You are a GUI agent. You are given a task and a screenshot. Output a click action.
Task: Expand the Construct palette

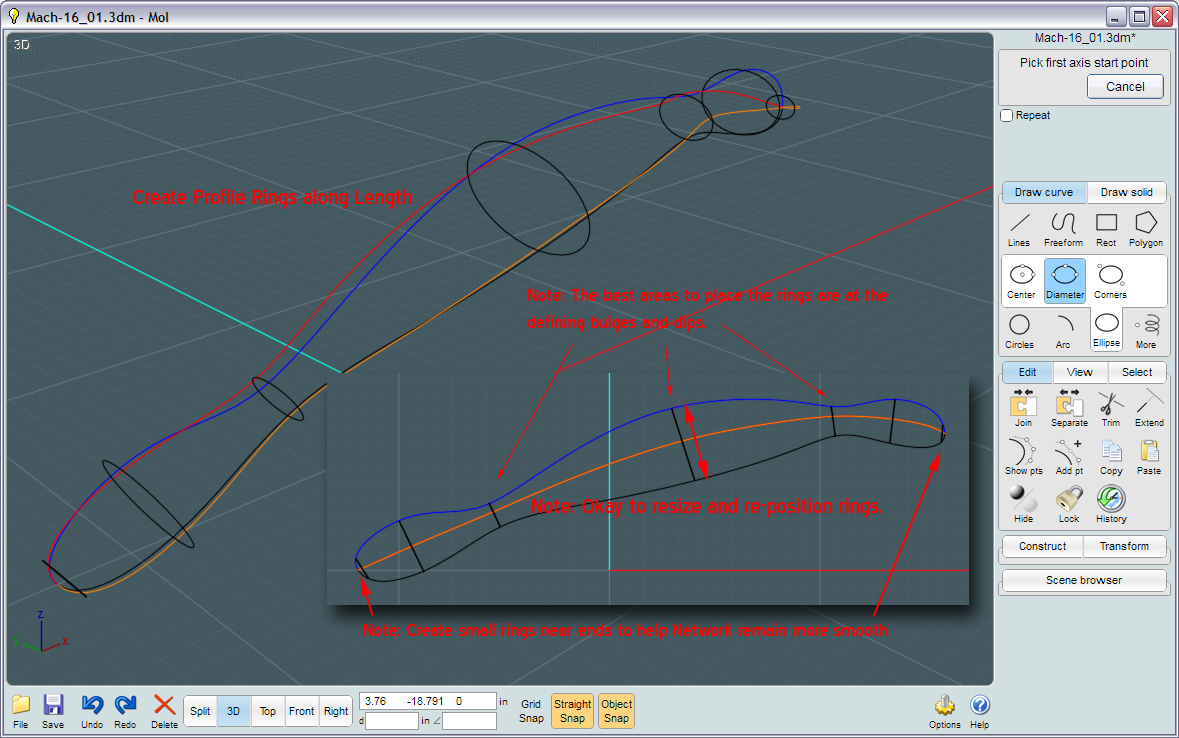click(1042, 546)
